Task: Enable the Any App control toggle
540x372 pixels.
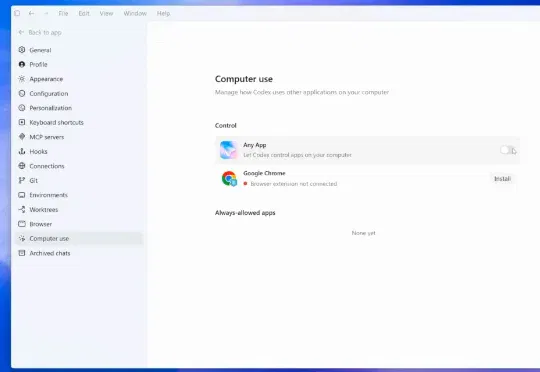Action: [x=508, y=150]
